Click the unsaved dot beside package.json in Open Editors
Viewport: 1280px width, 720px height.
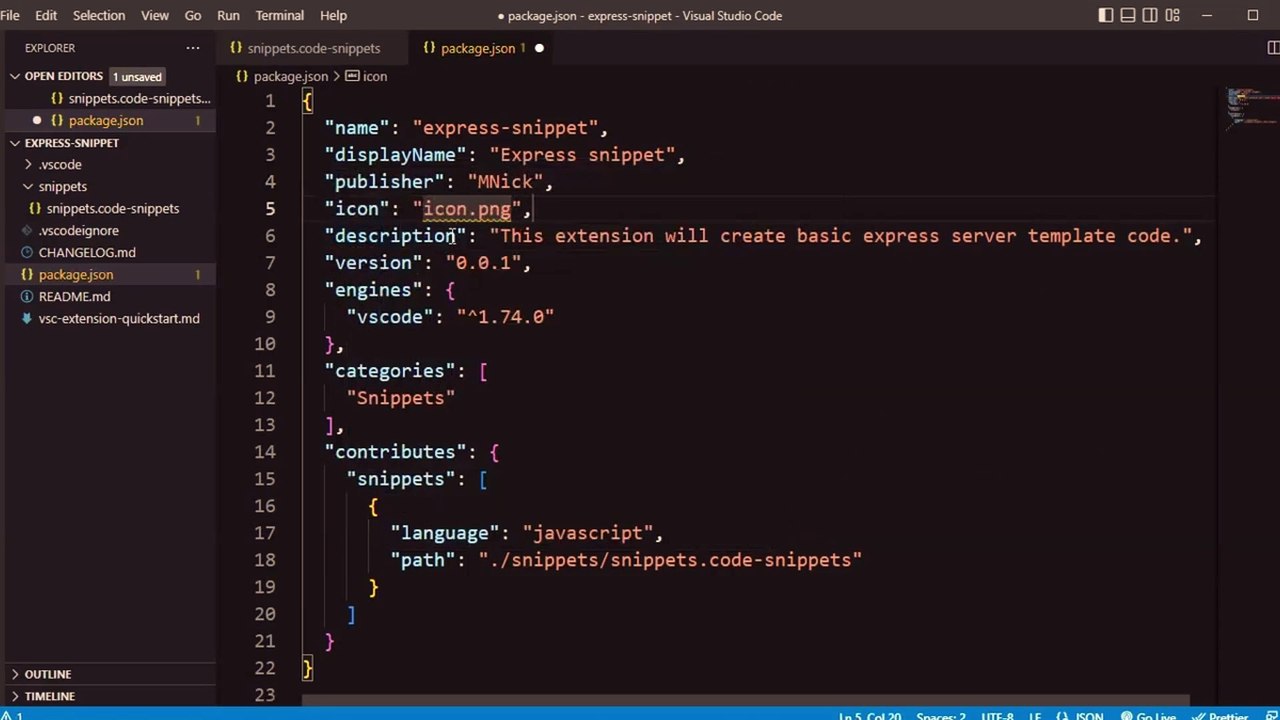click(x=37, y=120)
